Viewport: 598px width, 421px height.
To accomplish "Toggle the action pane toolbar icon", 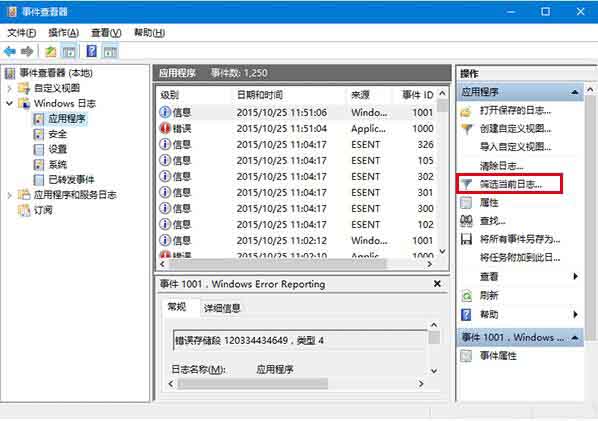I will pyautogui.click(x=111, y=51).
